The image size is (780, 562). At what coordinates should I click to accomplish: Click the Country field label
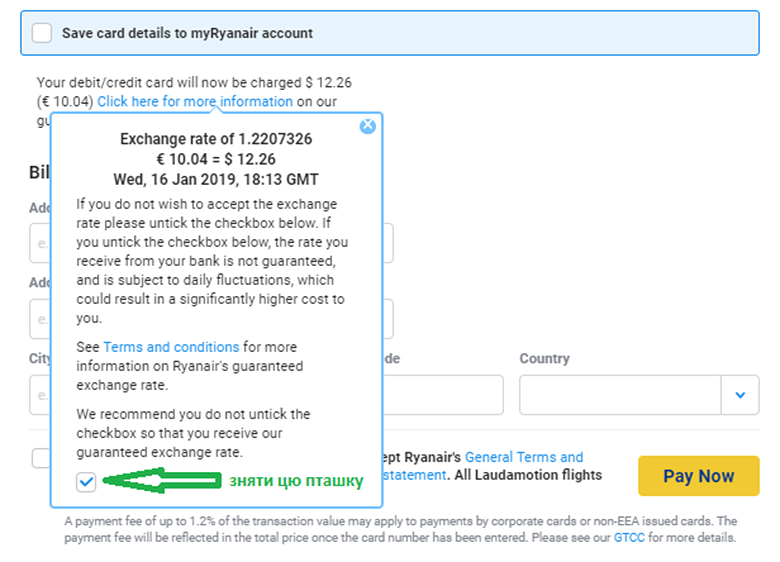(544, 358)
